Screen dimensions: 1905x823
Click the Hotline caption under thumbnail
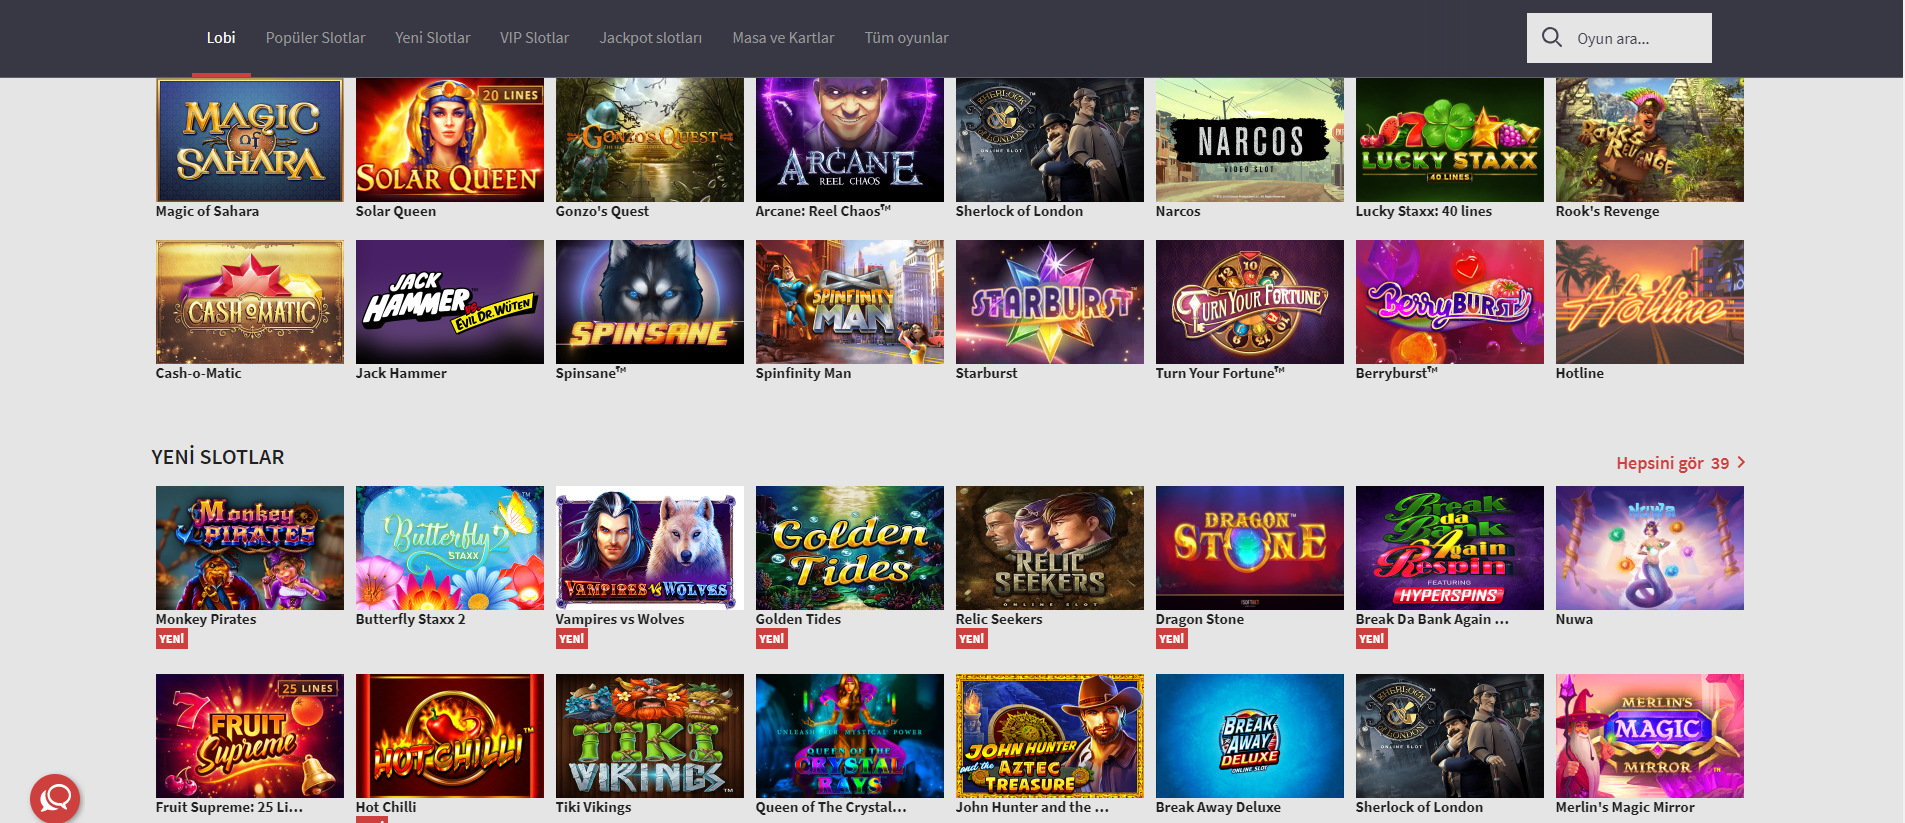1580,373
